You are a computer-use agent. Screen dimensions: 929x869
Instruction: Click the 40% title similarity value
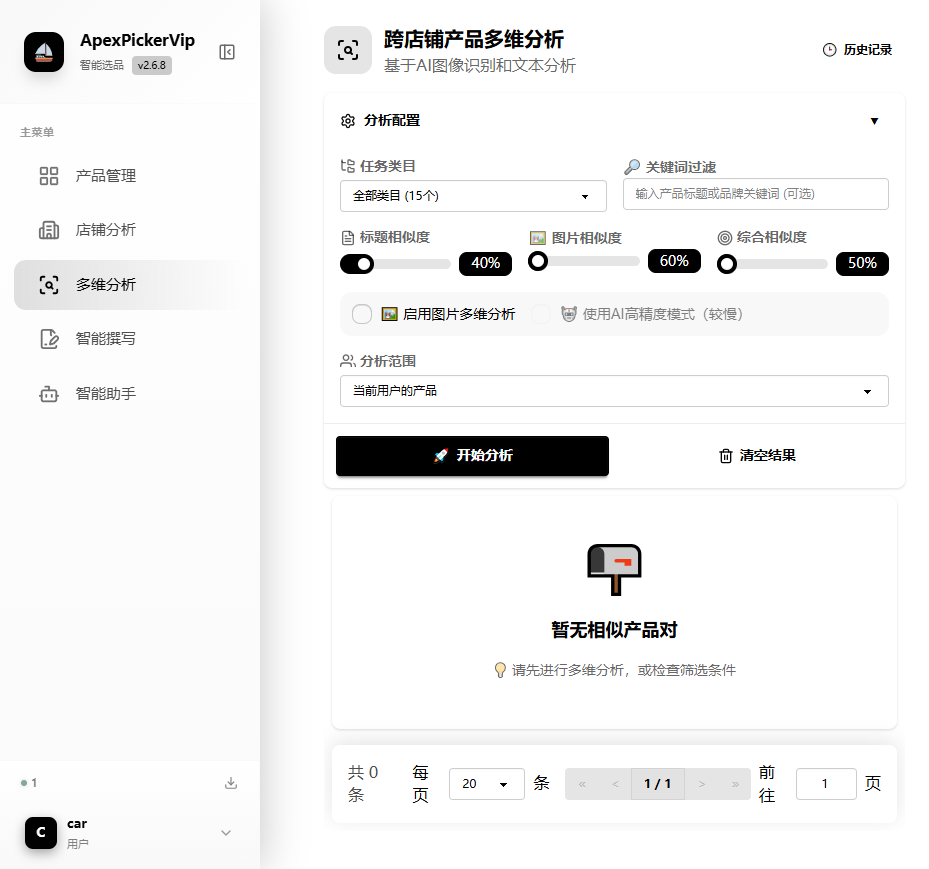(x=485, y=263)
